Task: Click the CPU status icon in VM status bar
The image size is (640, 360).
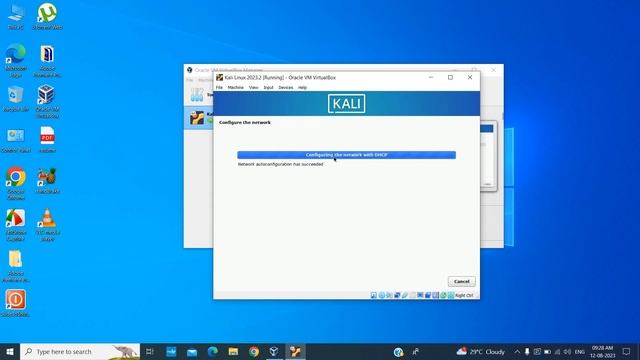Action: click(x=436, y=295)
